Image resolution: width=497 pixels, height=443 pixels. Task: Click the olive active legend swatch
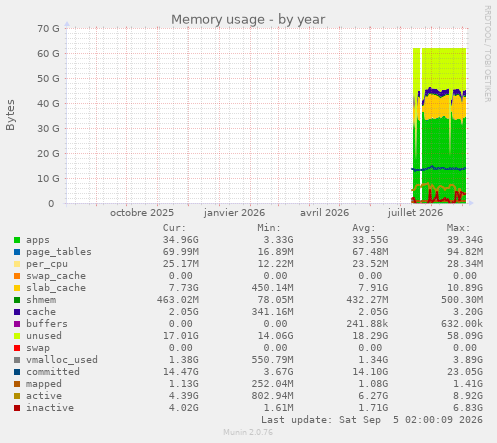coord(17,396)
